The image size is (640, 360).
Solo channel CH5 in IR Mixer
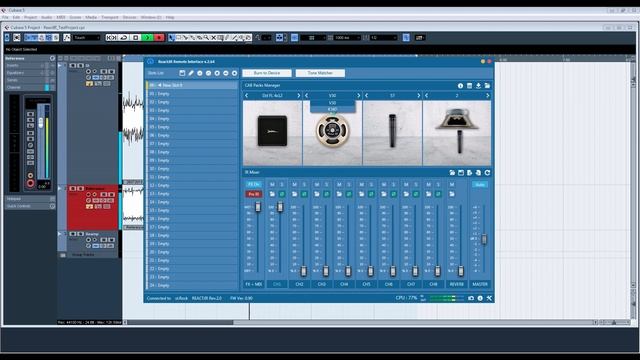coord(371,184)
